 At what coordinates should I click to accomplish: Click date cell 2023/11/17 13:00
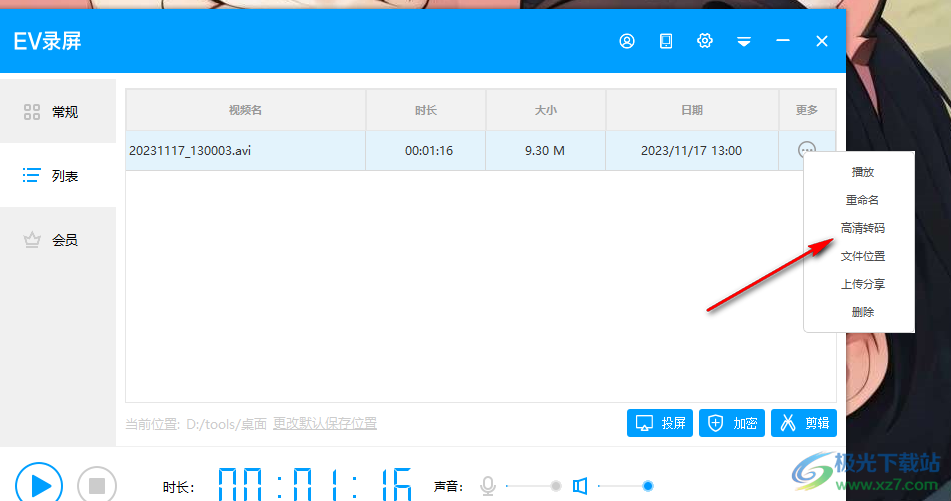[691, 150]
